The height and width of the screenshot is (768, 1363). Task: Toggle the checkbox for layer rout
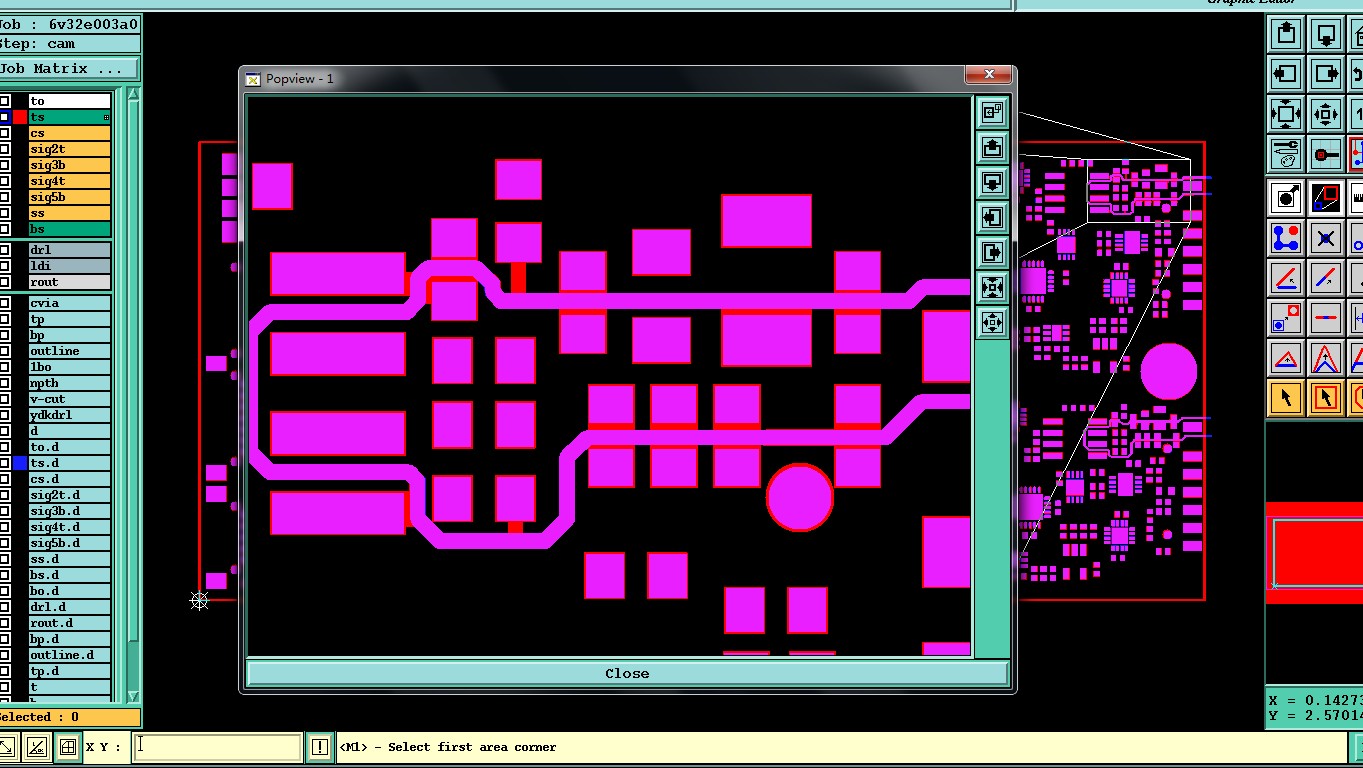tap(5, 282)
